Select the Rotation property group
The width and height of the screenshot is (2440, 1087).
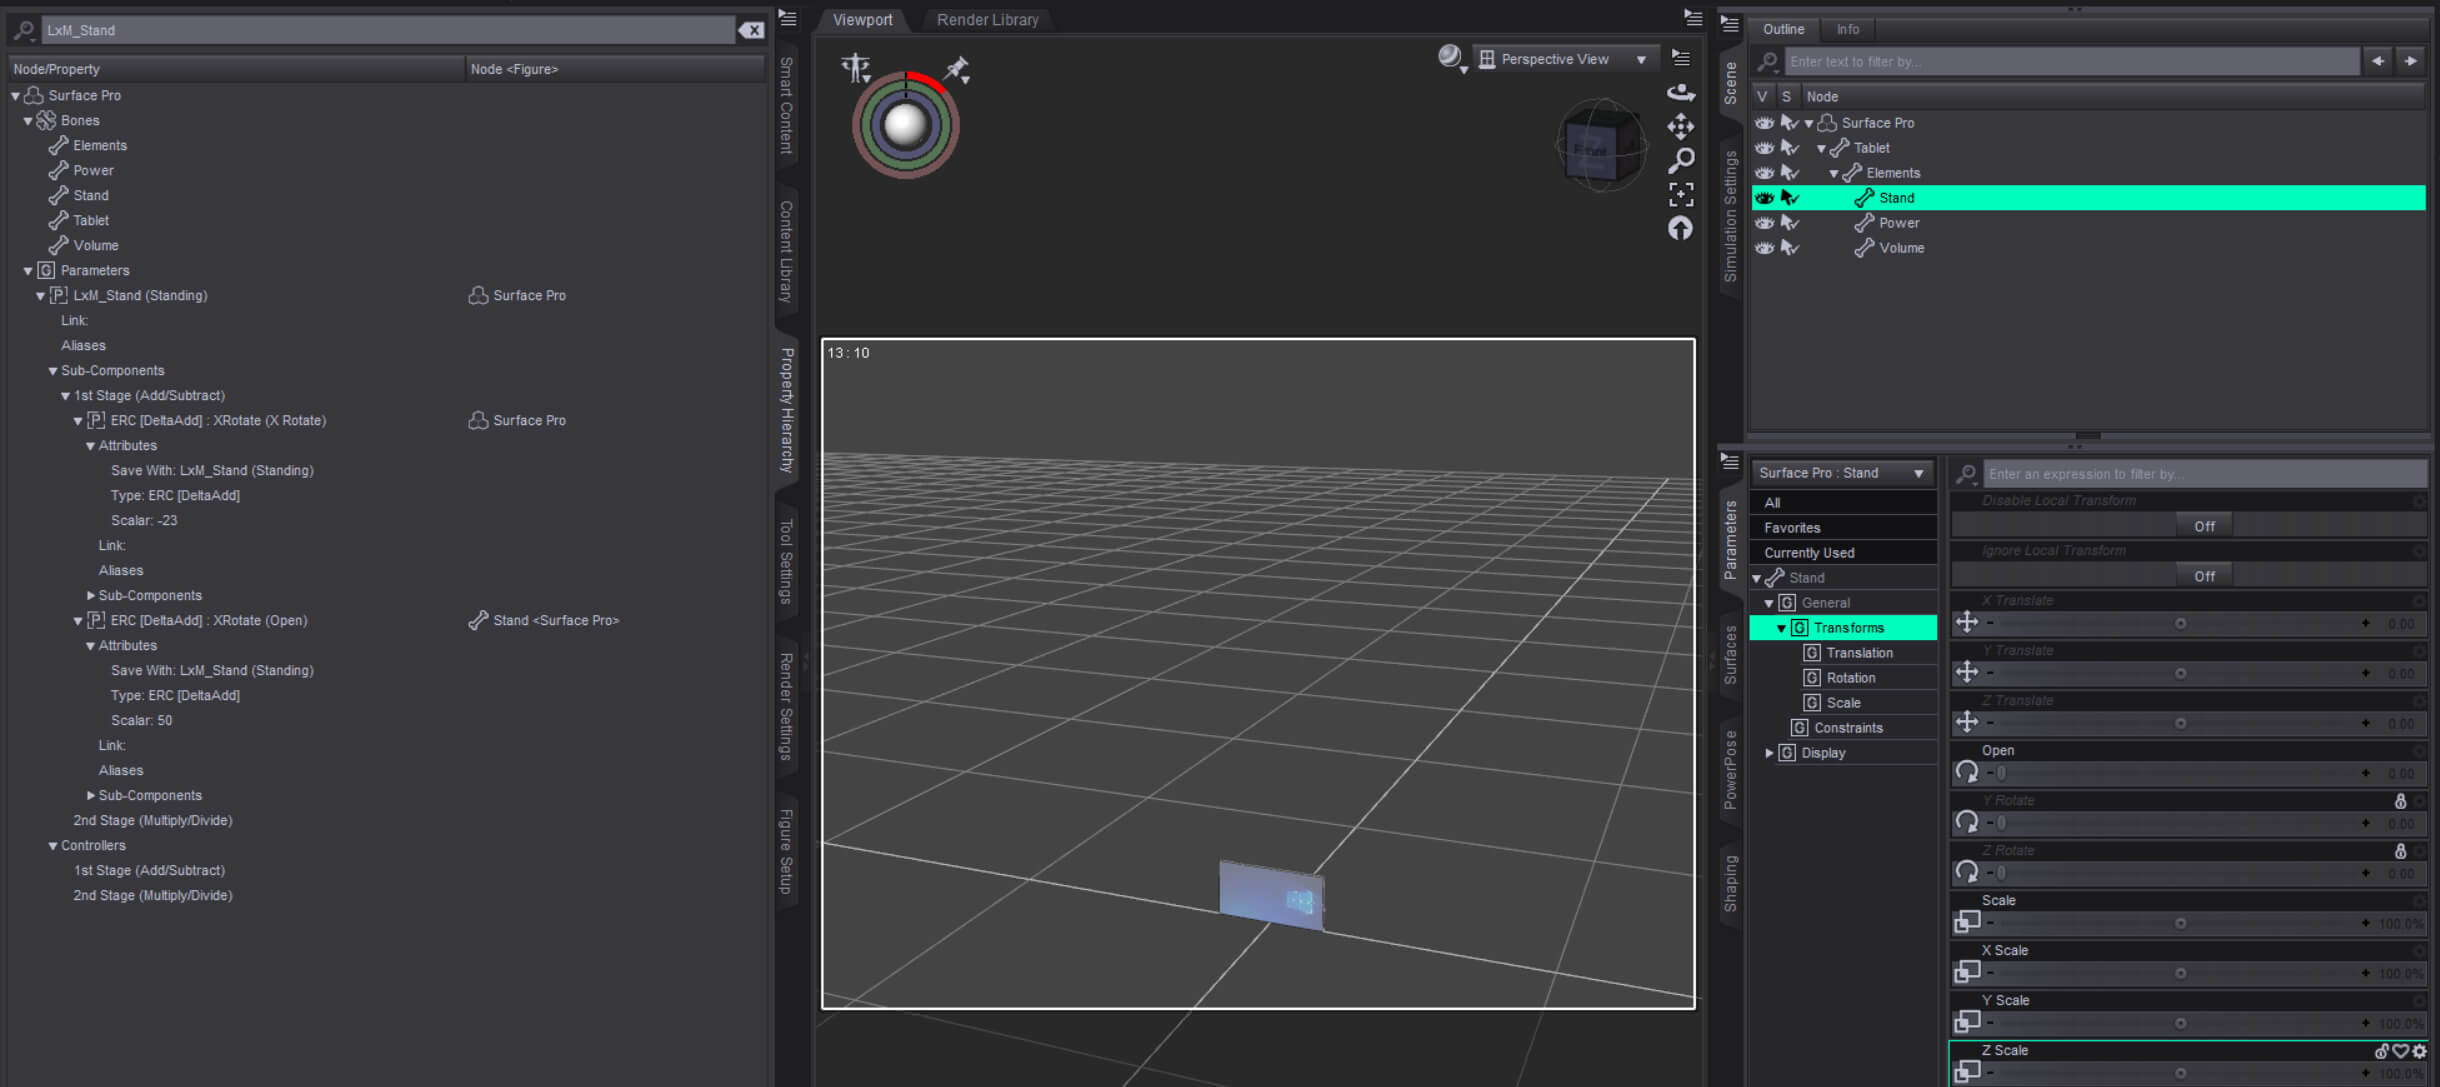1851,678
